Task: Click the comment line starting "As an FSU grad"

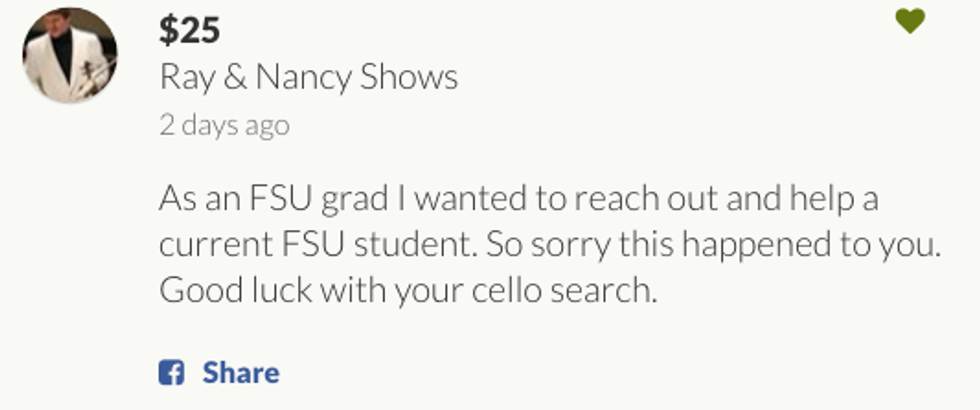Action: click(518, 198)
